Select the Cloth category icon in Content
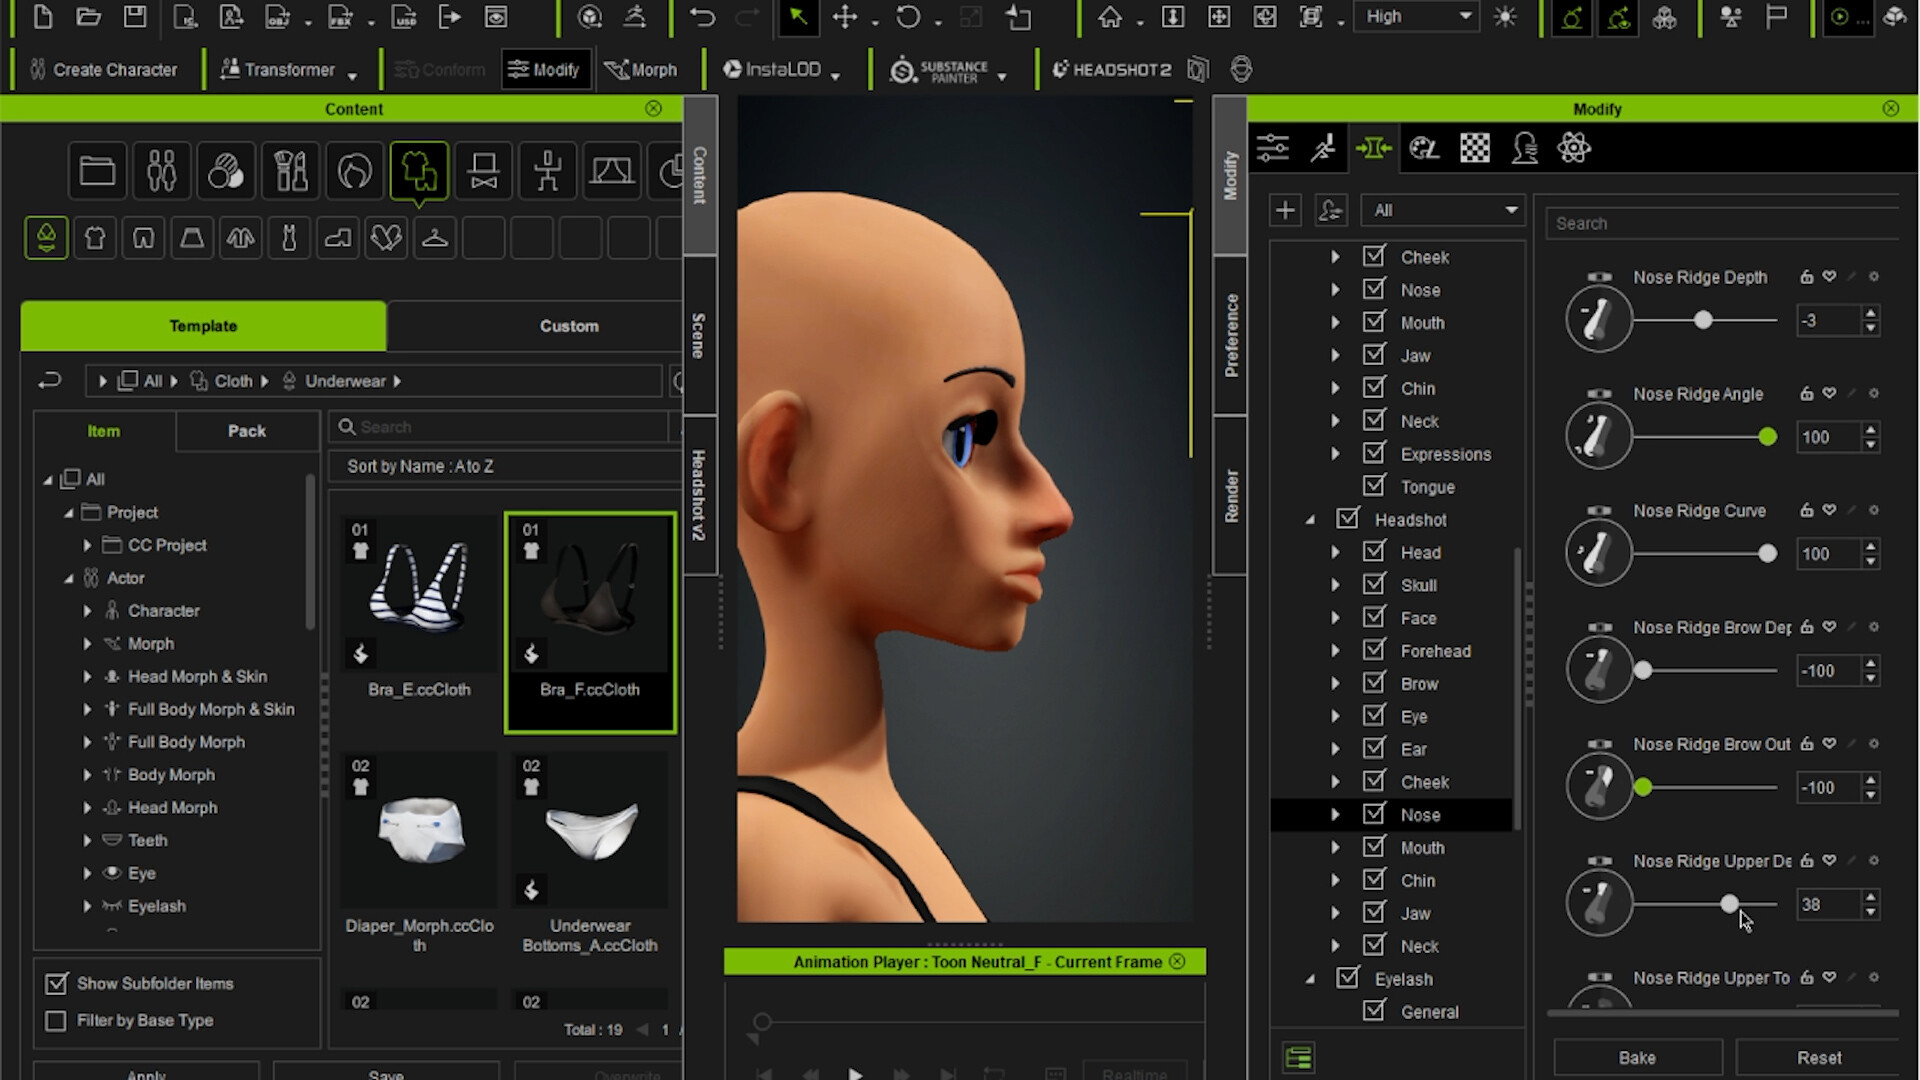 419,171
